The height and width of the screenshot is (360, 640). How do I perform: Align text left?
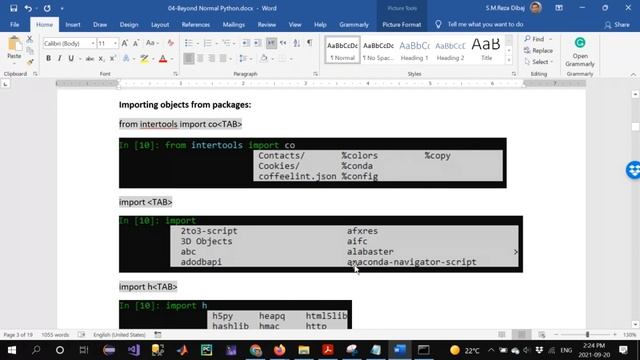click(x=189, y=59)
